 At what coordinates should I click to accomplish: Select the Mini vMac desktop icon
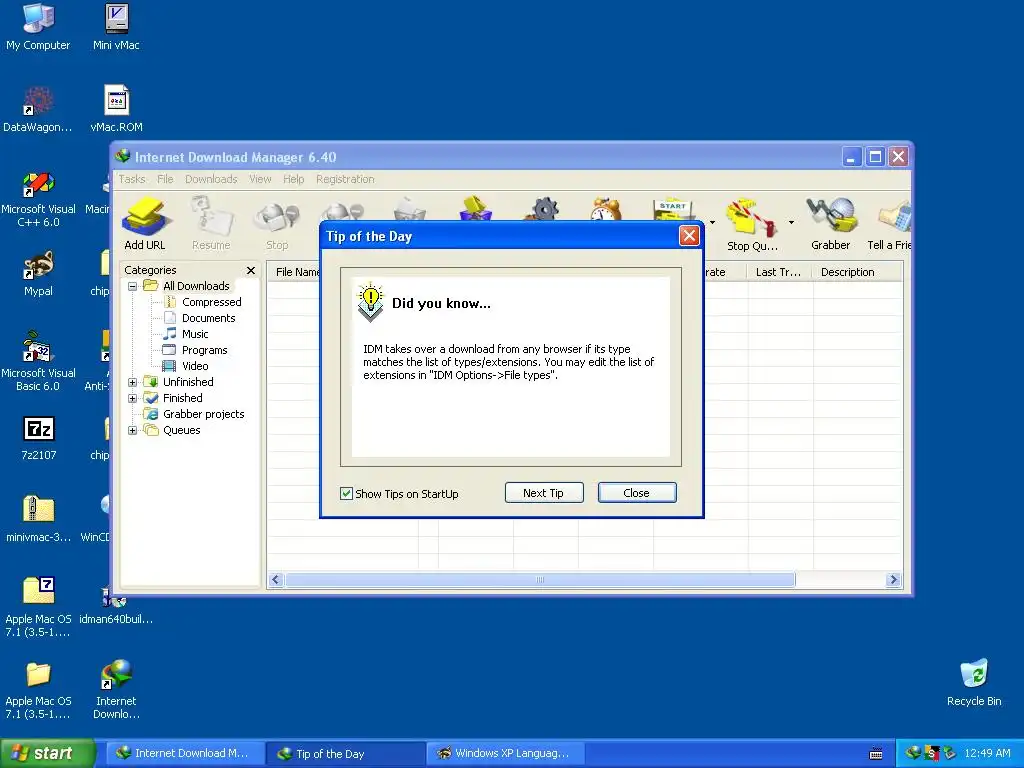116,27
